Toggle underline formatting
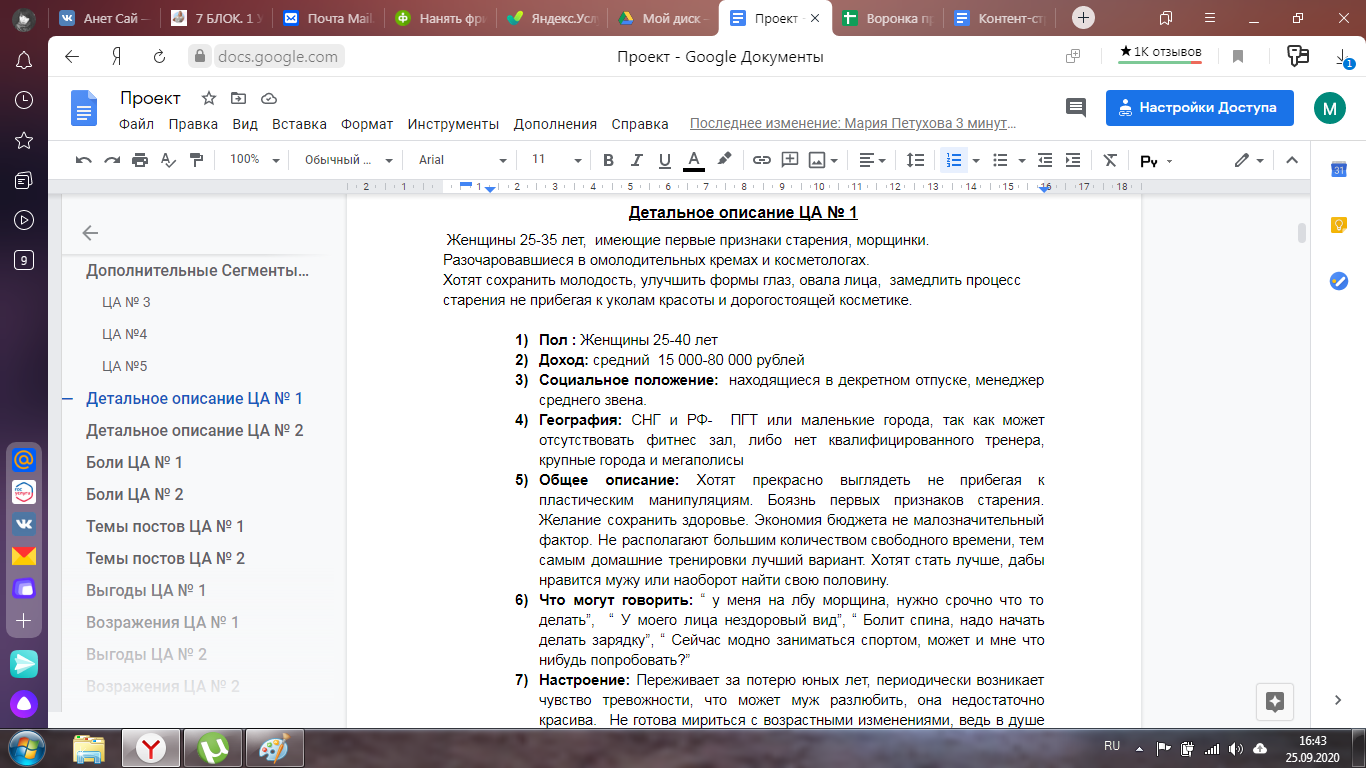Viewport: 1366px width, 768px height. pyautogui.click(x=664, y=160)
